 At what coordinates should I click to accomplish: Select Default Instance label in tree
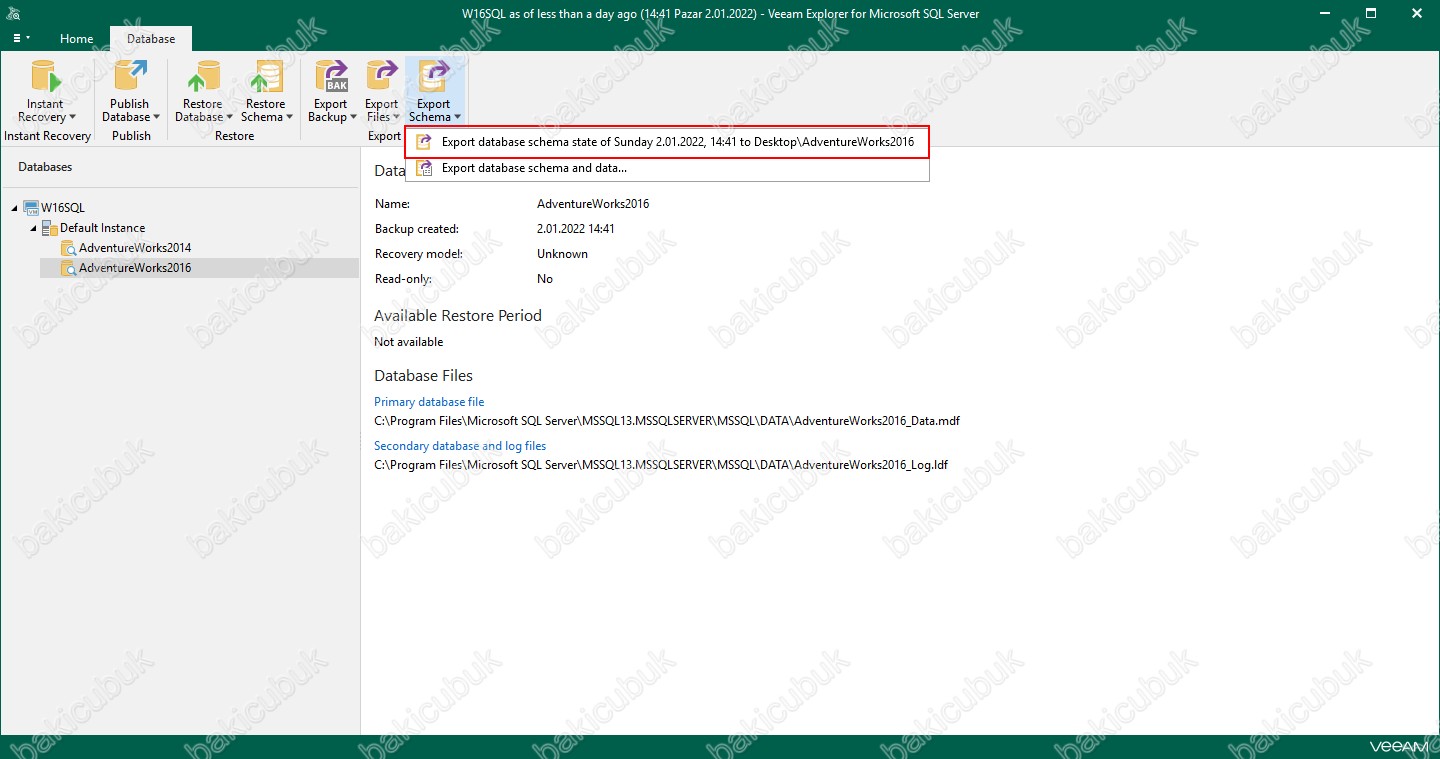(102, 228)
